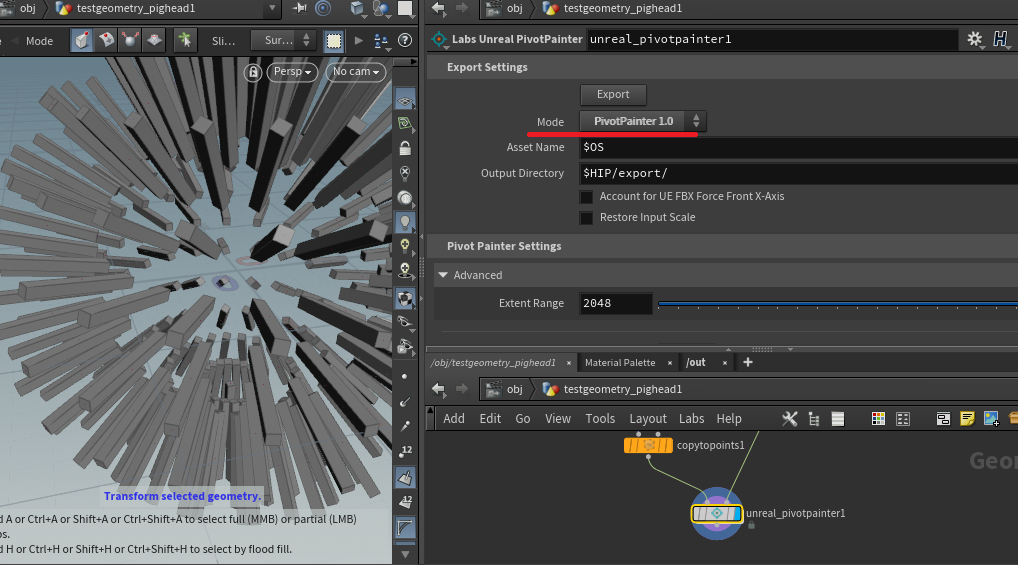This screenshot has width=1018, height=565.
Task: Pin the scene viewer pane
Action: point(299,8)
